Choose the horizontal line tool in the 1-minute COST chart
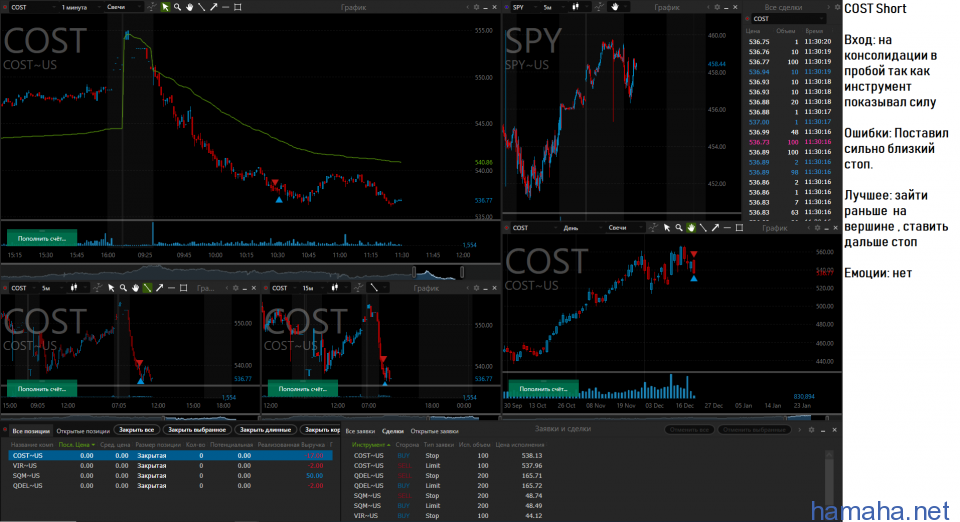960x522 pixels. tap(226, 7)
